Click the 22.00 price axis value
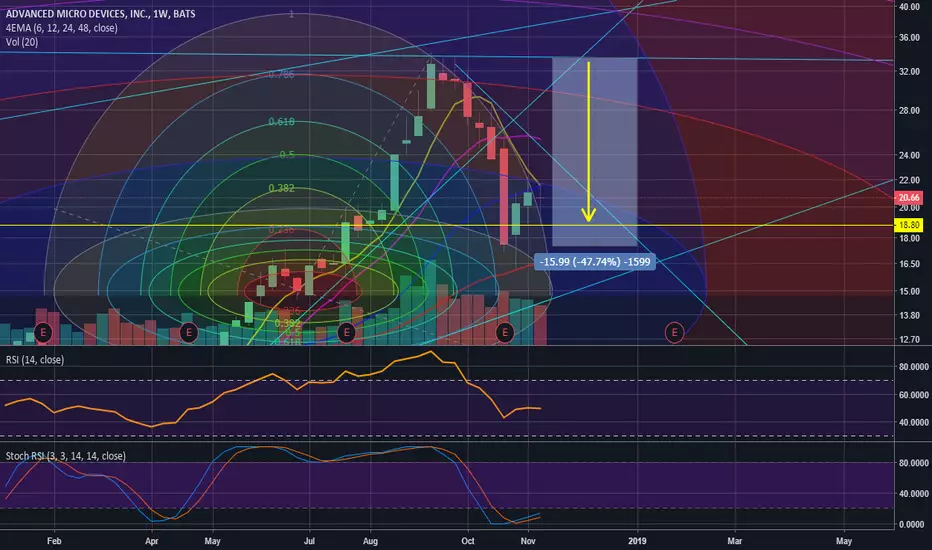932x550 pixels. click(x=909, y=180)
